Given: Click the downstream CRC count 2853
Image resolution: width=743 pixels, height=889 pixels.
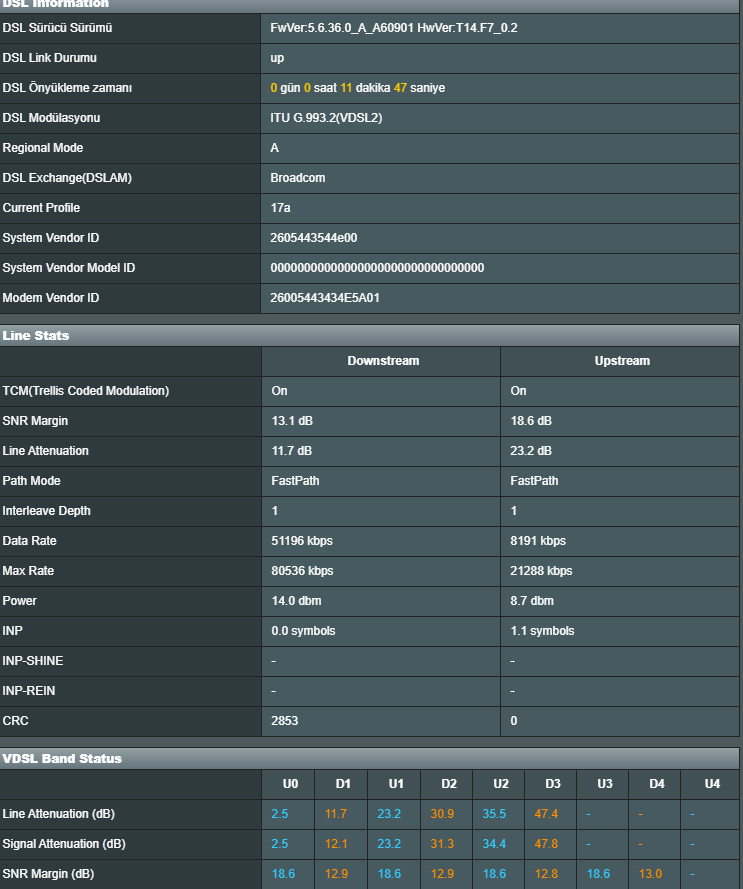Looking at the screenshot, I should pos(285,721).
